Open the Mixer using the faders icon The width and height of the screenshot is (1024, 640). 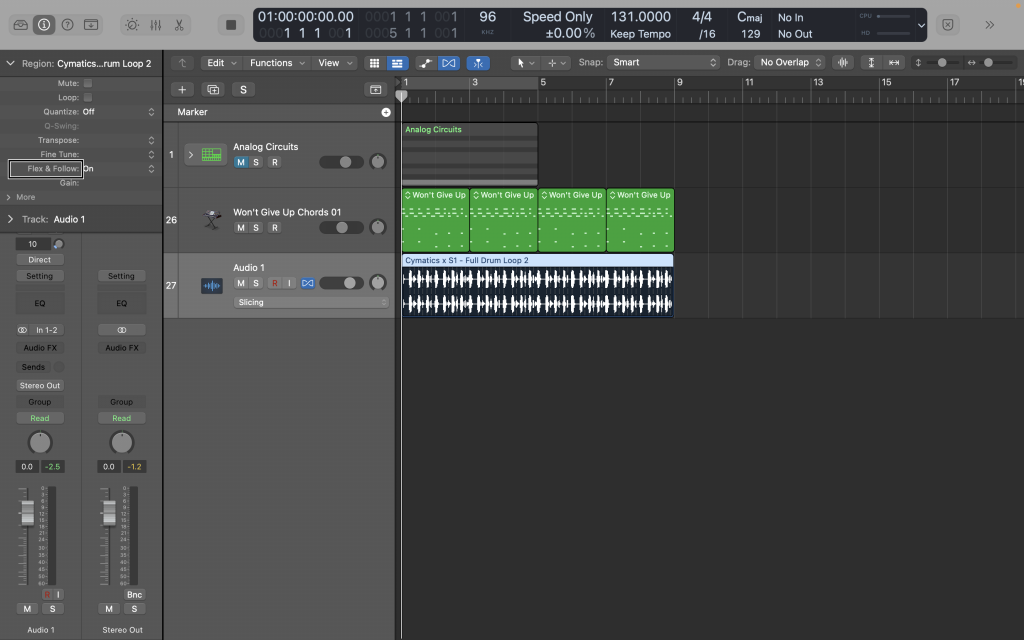click(x=157, y=23)
